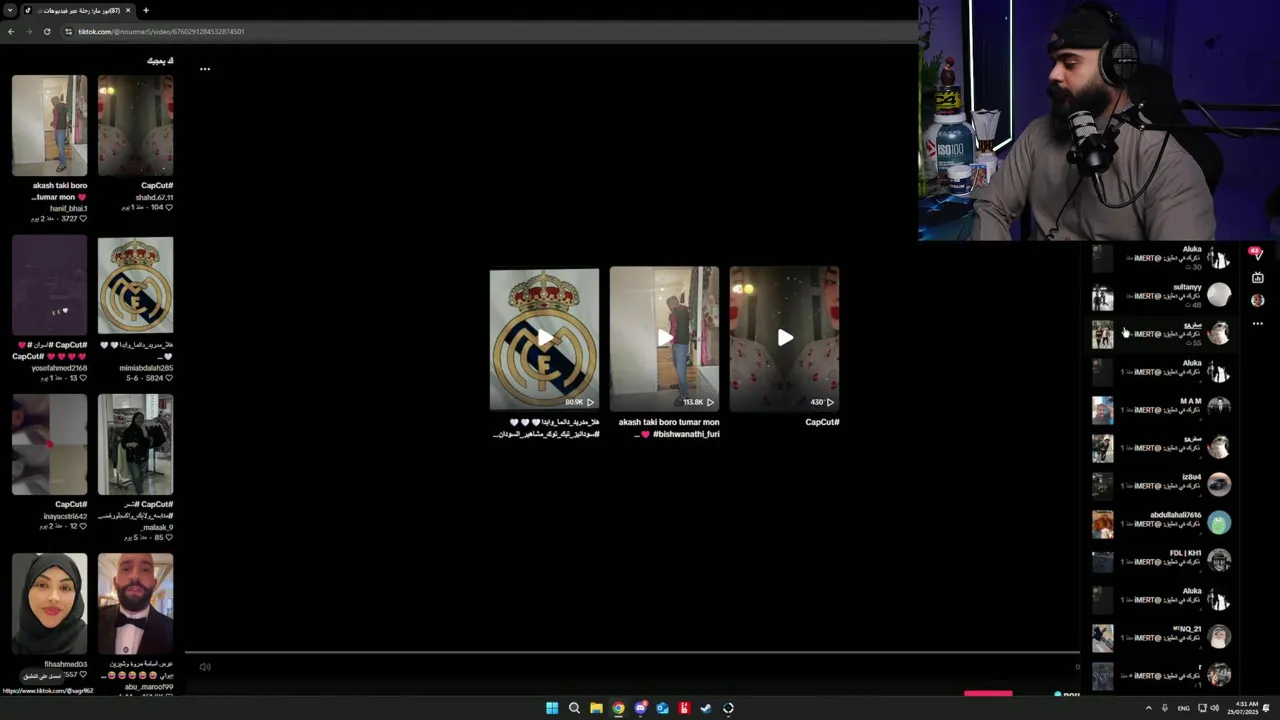Open inayacstr1642 CapCut video thumbnail
The height and width of the screenshot is (720, 1280).
(x=49, y=444)
